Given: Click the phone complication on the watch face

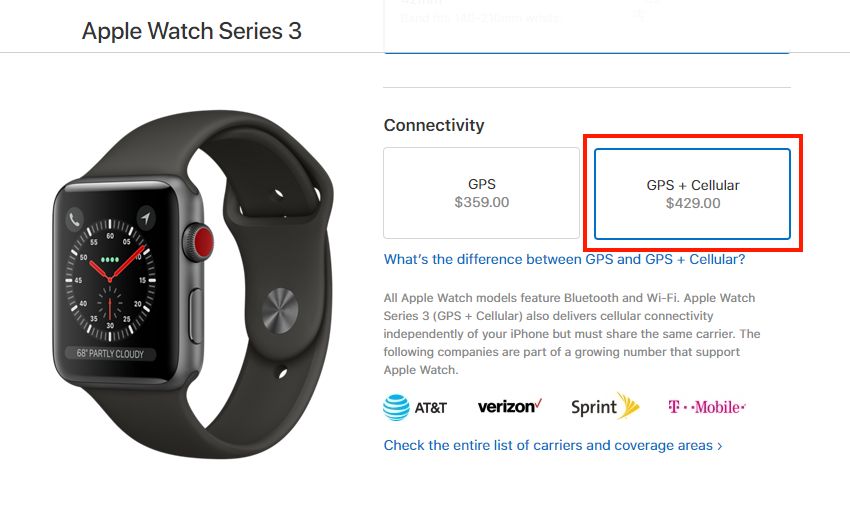Looking at the screenshot, I should click(x=74, y=220).
